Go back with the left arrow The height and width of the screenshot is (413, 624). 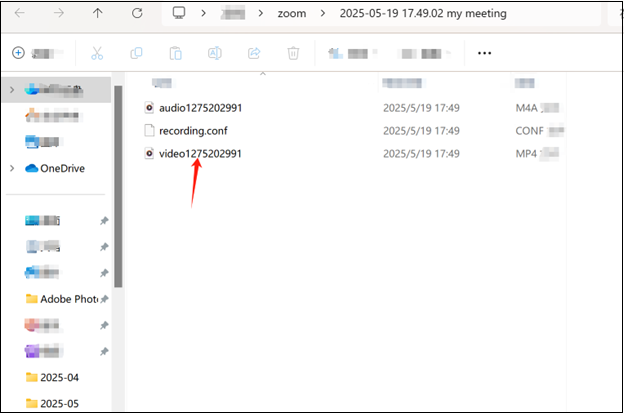[x=19, y=13]
